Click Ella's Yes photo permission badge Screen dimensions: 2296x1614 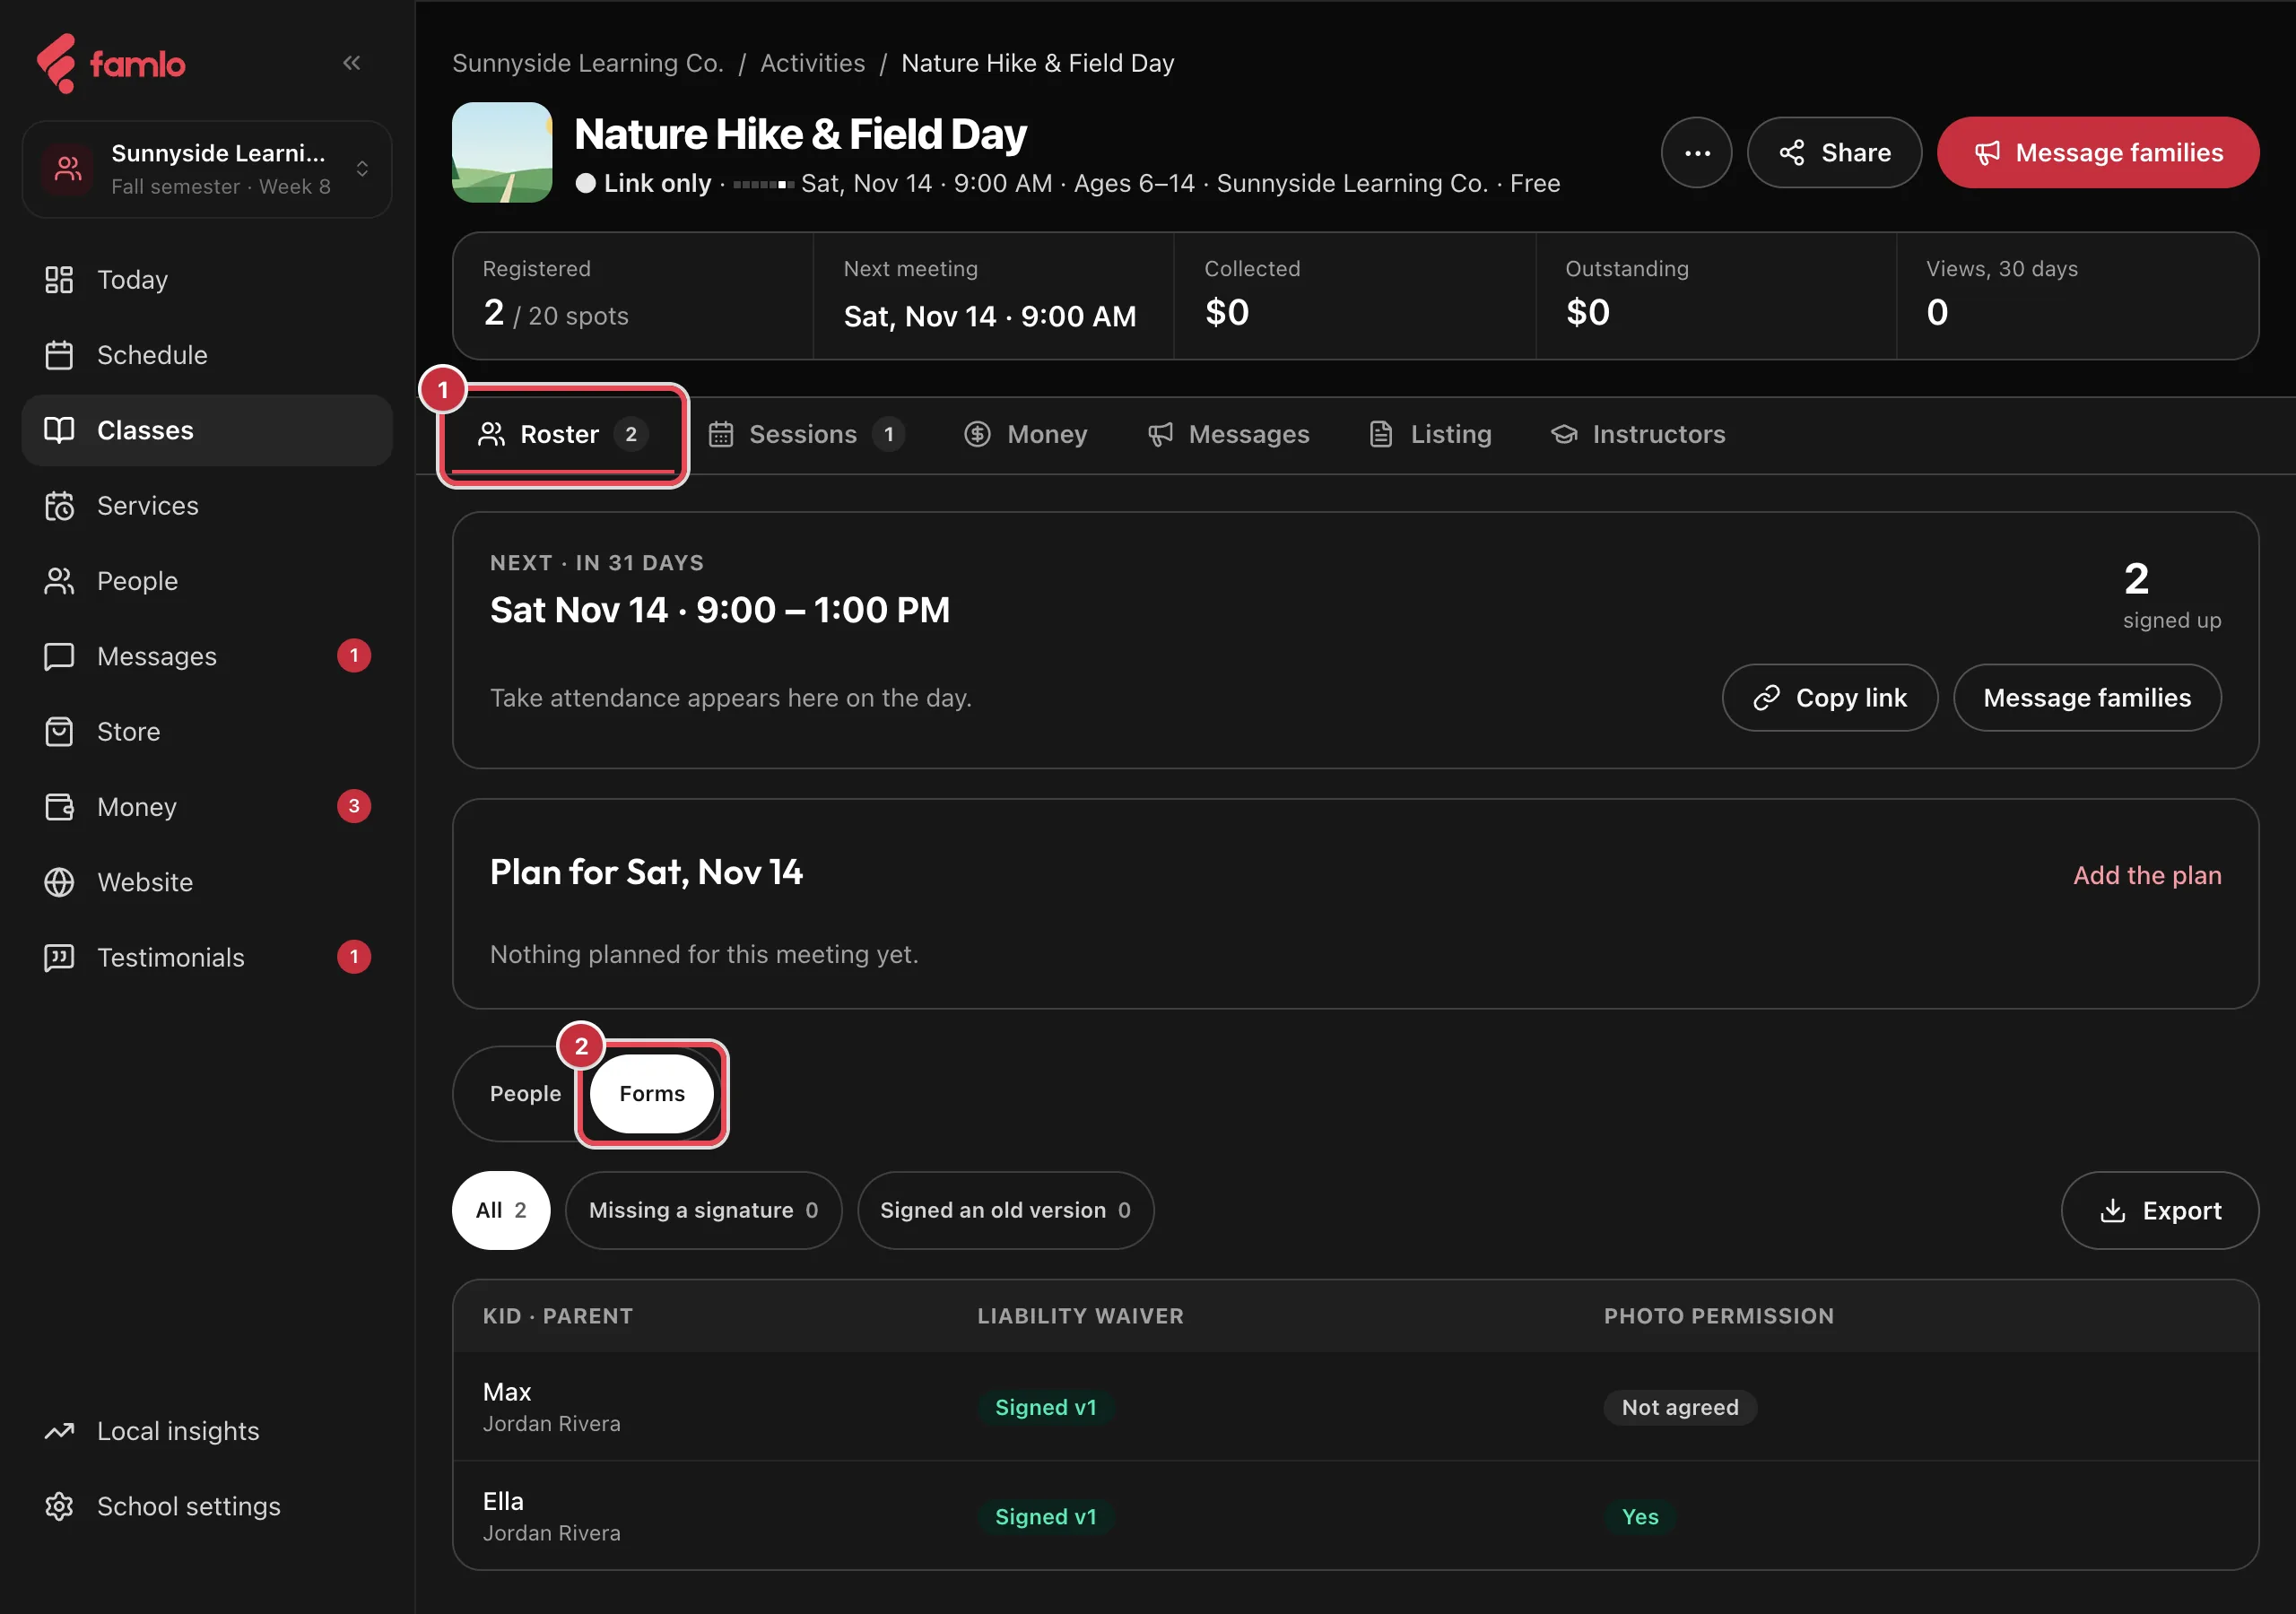point(1640,1516)
